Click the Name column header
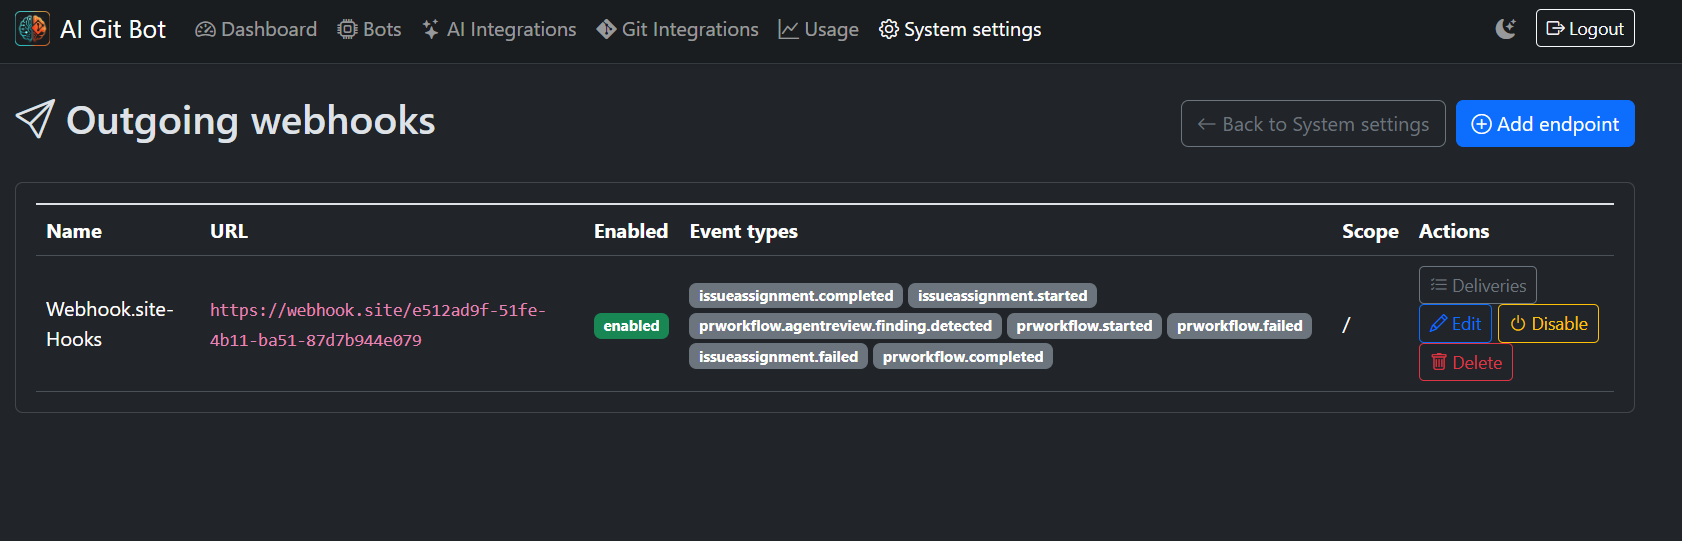The image size is (1682, 541). (74, 231)
